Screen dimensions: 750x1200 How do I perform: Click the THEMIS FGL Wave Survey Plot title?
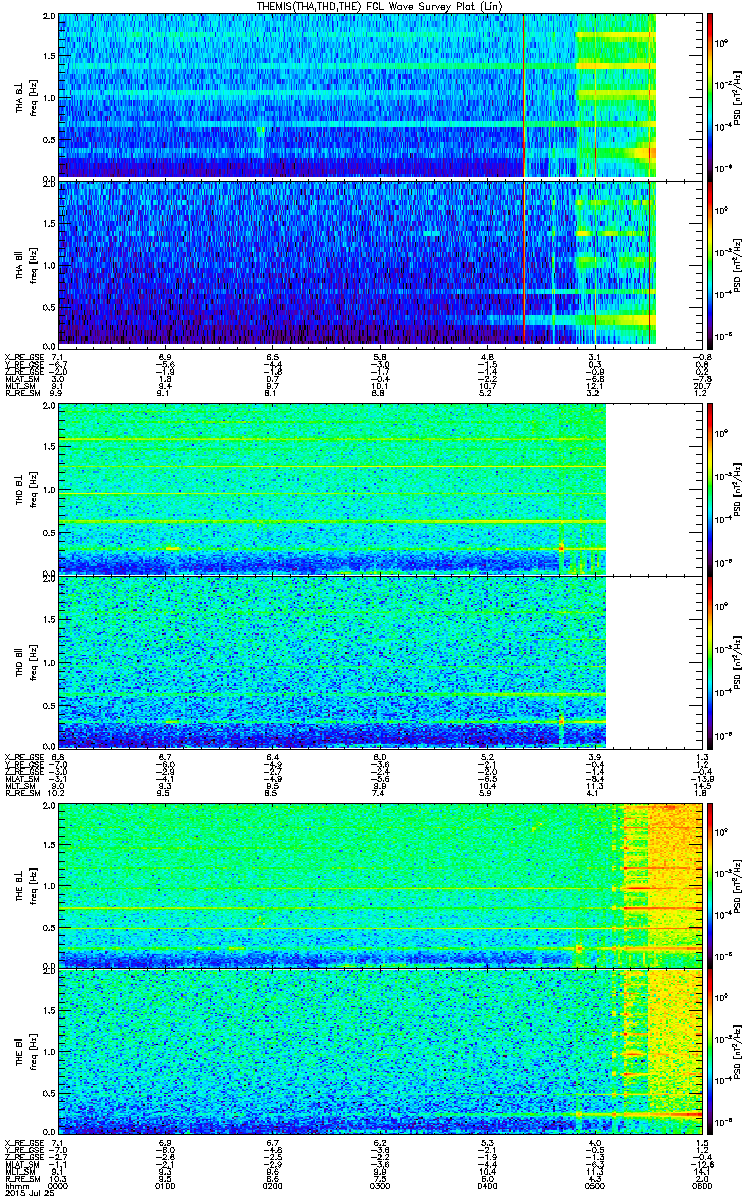380,7
